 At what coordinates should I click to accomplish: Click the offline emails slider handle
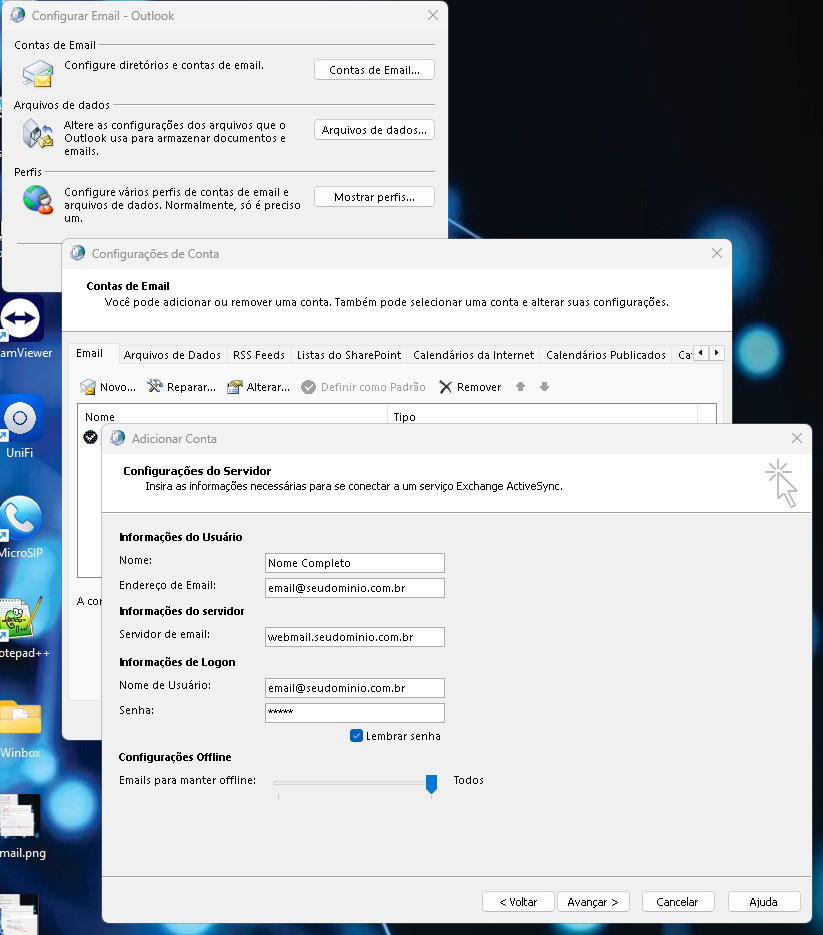[x=431, y=782]
